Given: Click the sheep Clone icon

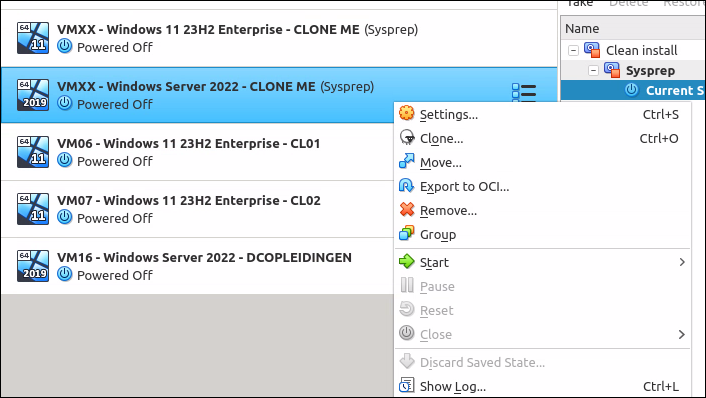Looking at the screenshot, I should [407, 137].
